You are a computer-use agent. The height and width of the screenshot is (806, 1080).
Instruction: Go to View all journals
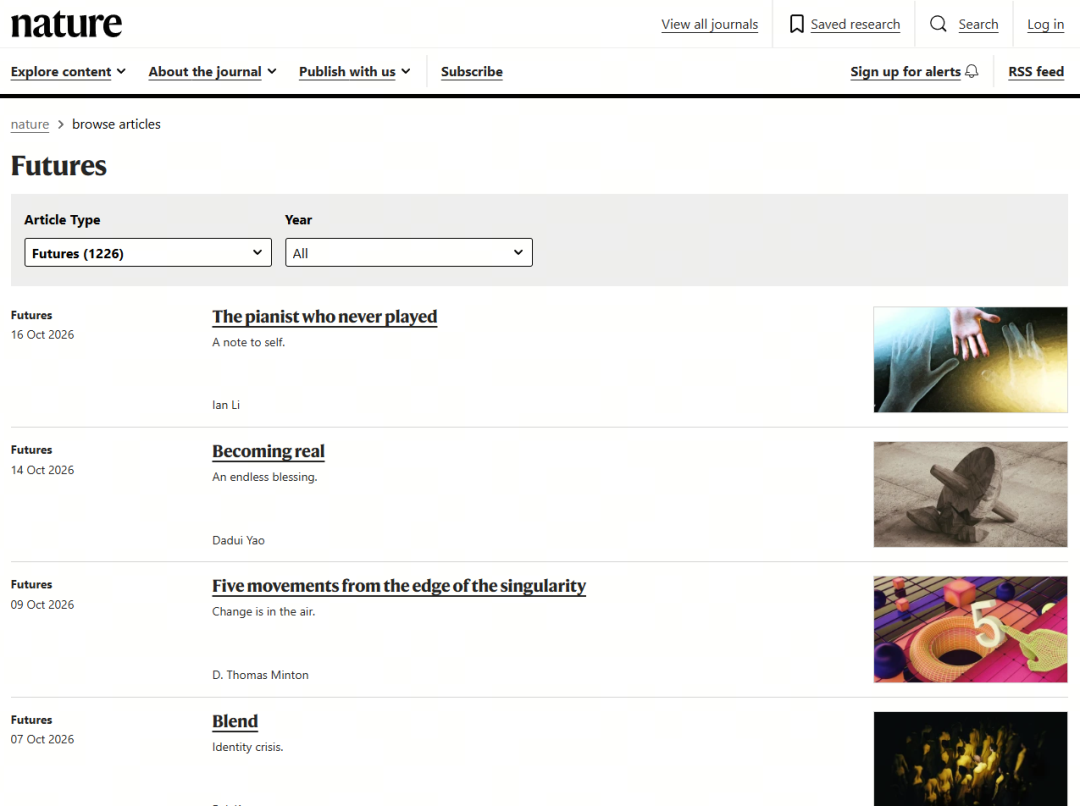[x=709, y=24]
